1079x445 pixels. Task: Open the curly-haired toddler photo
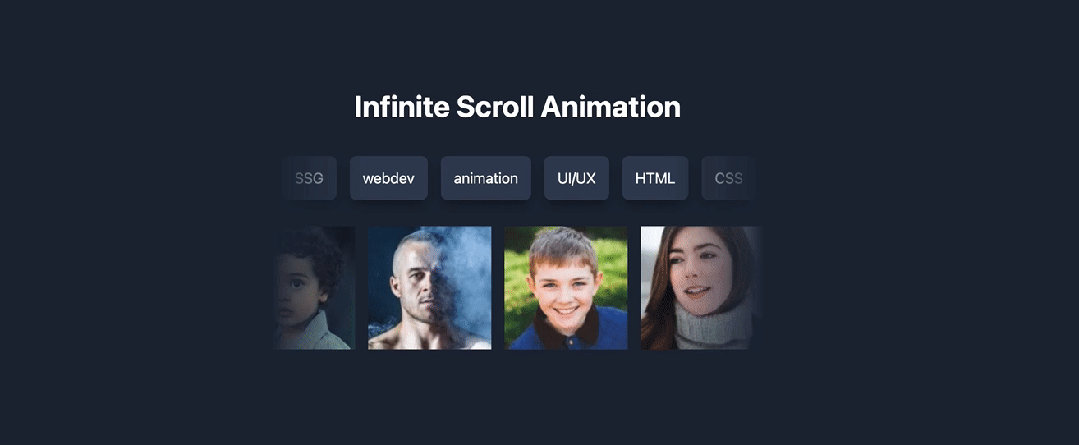[315, 288]
